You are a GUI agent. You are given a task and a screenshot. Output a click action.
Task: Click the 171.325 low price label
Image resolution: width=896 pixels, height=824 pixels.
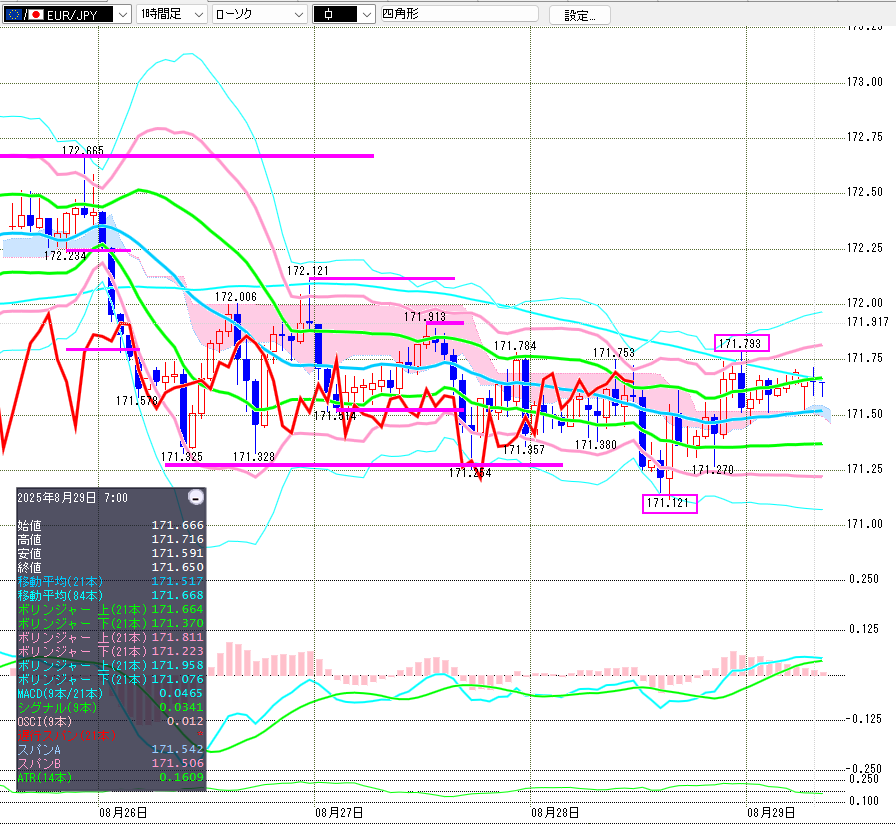[182, 457]
